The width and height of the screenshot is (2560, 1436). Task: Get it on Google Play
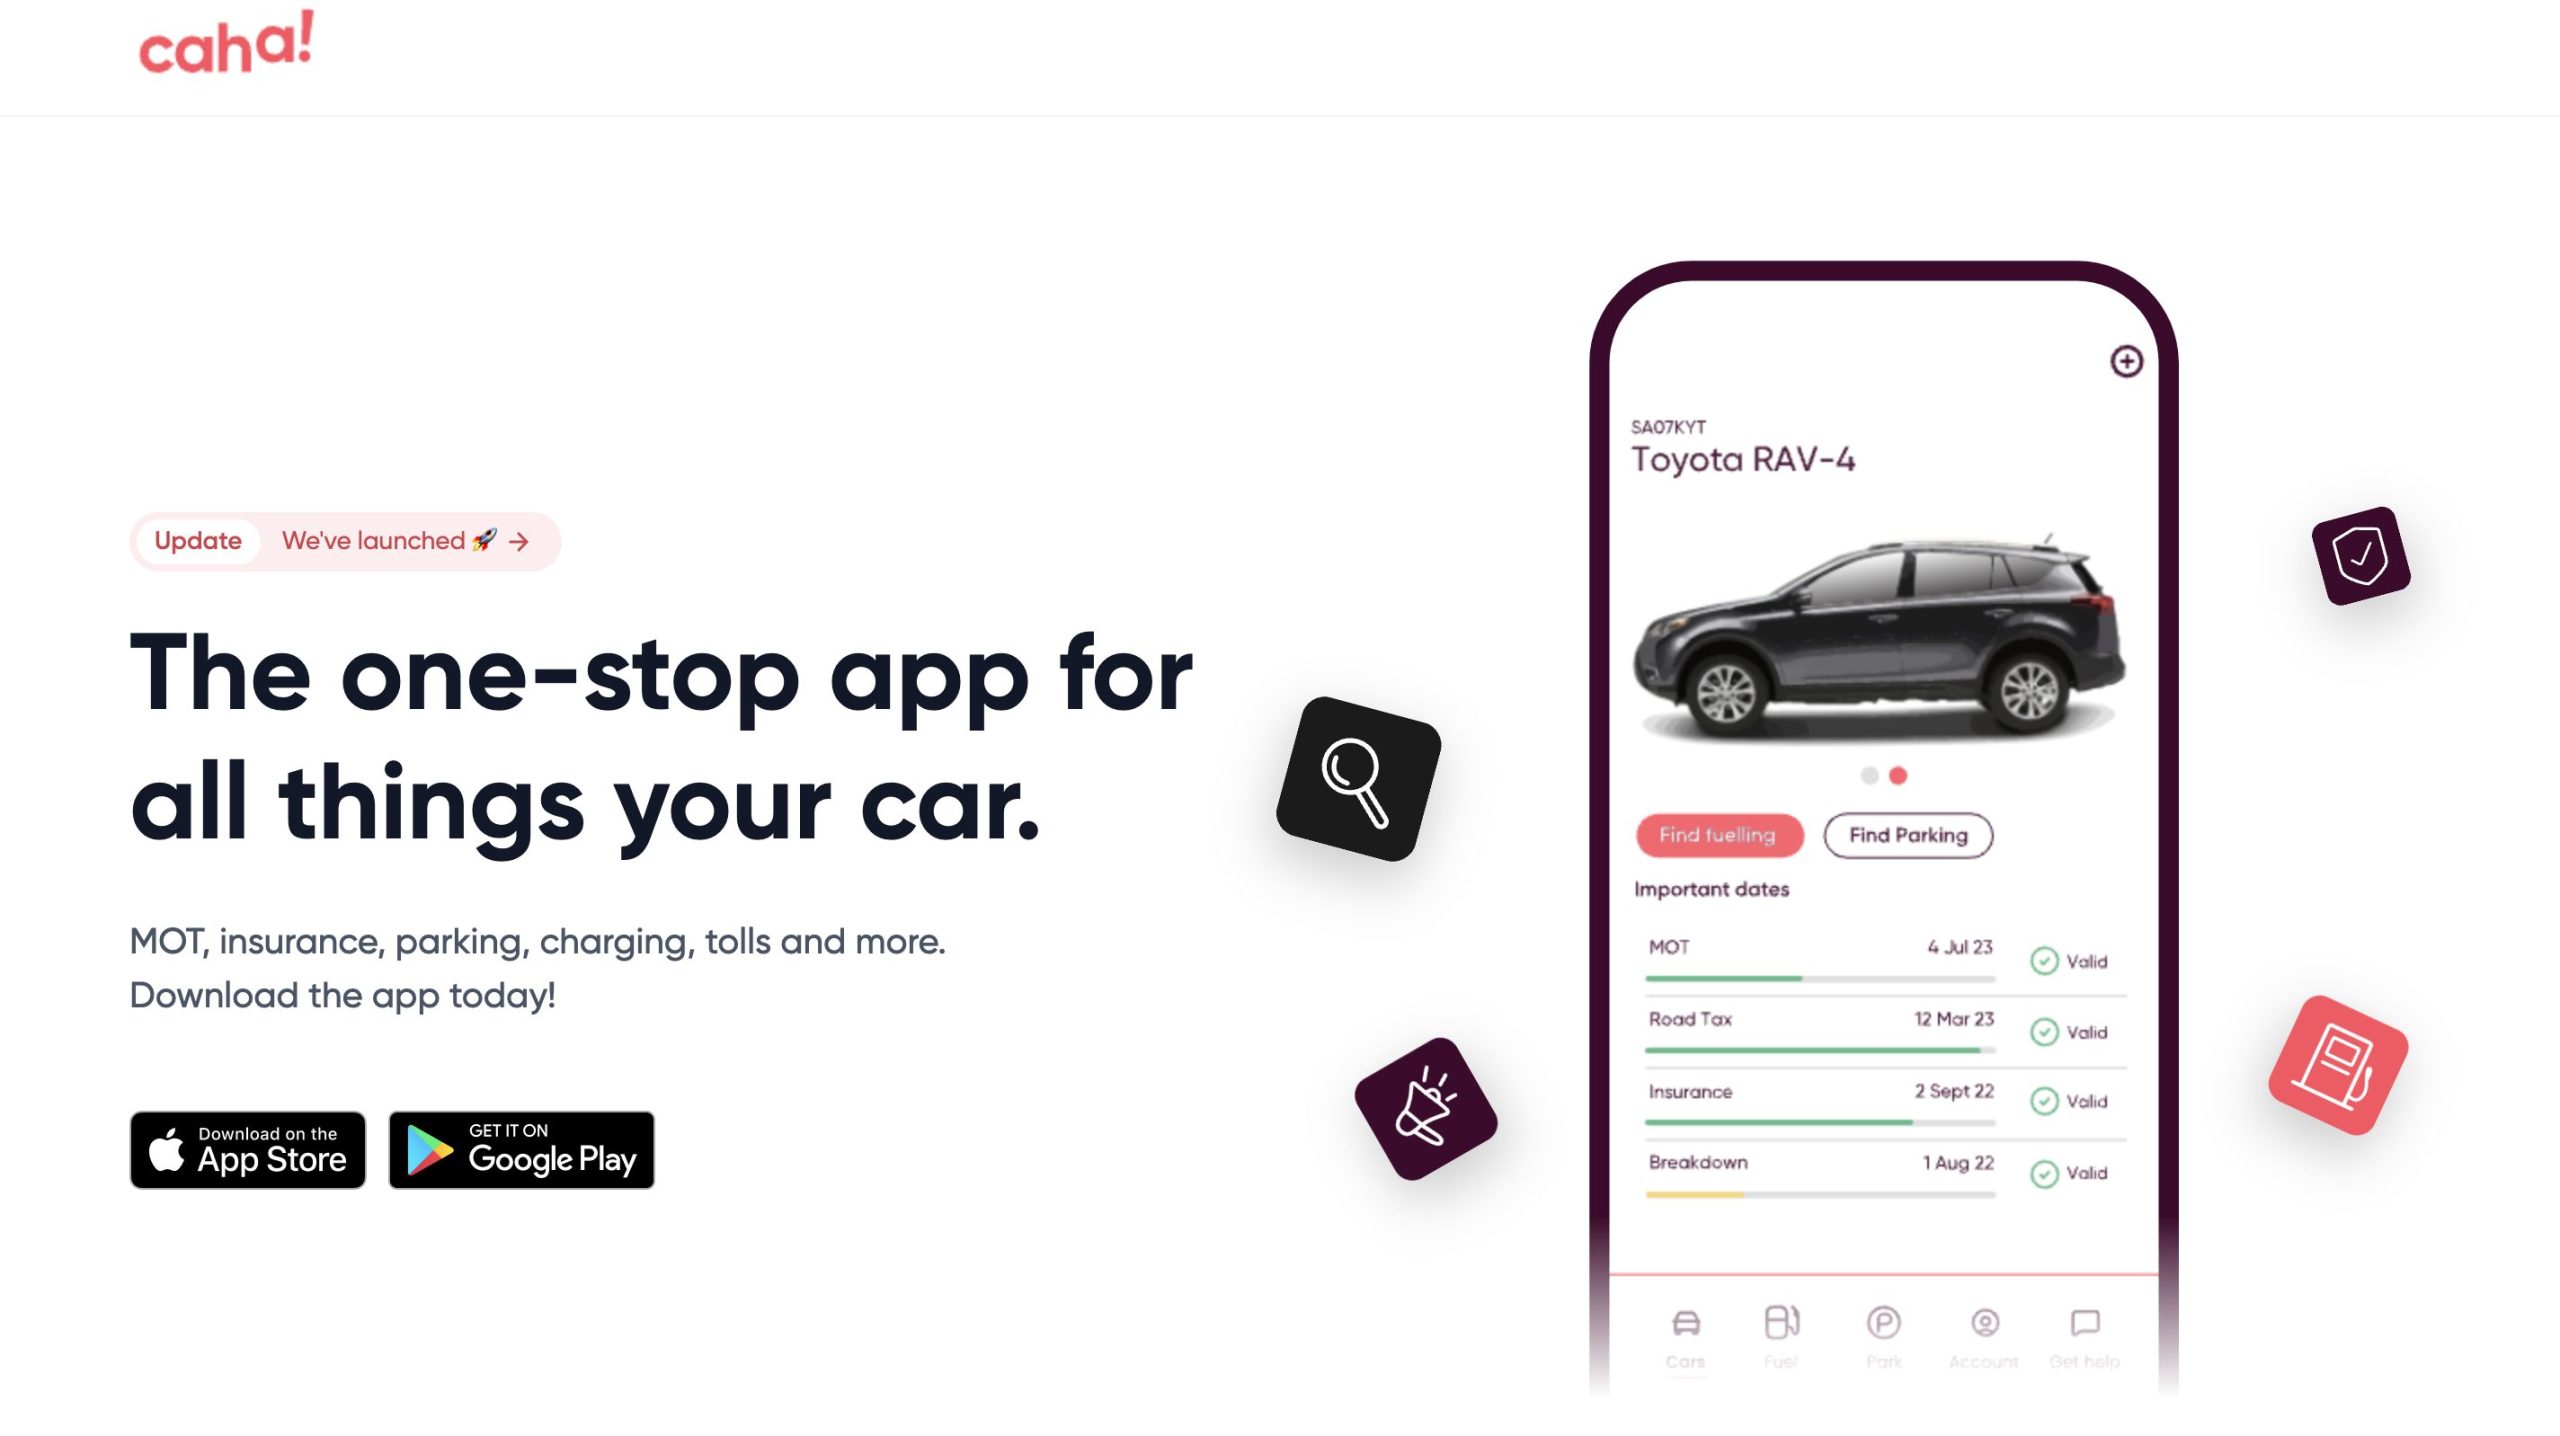(x=520, y=1150)
